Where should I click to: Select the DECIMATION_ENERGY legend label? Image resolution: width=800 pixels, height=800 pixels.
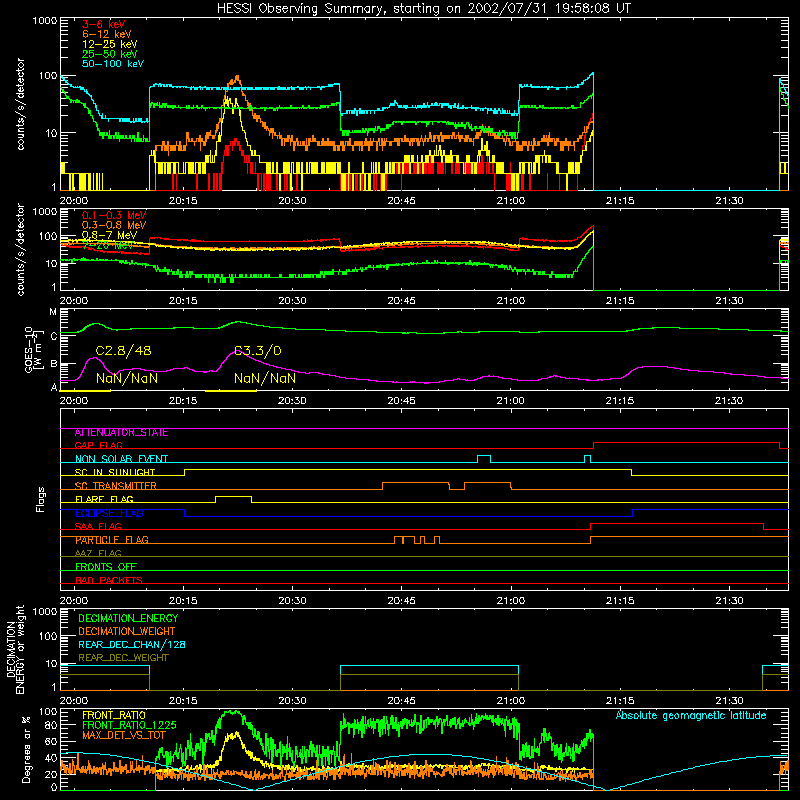tap(129, 618)
